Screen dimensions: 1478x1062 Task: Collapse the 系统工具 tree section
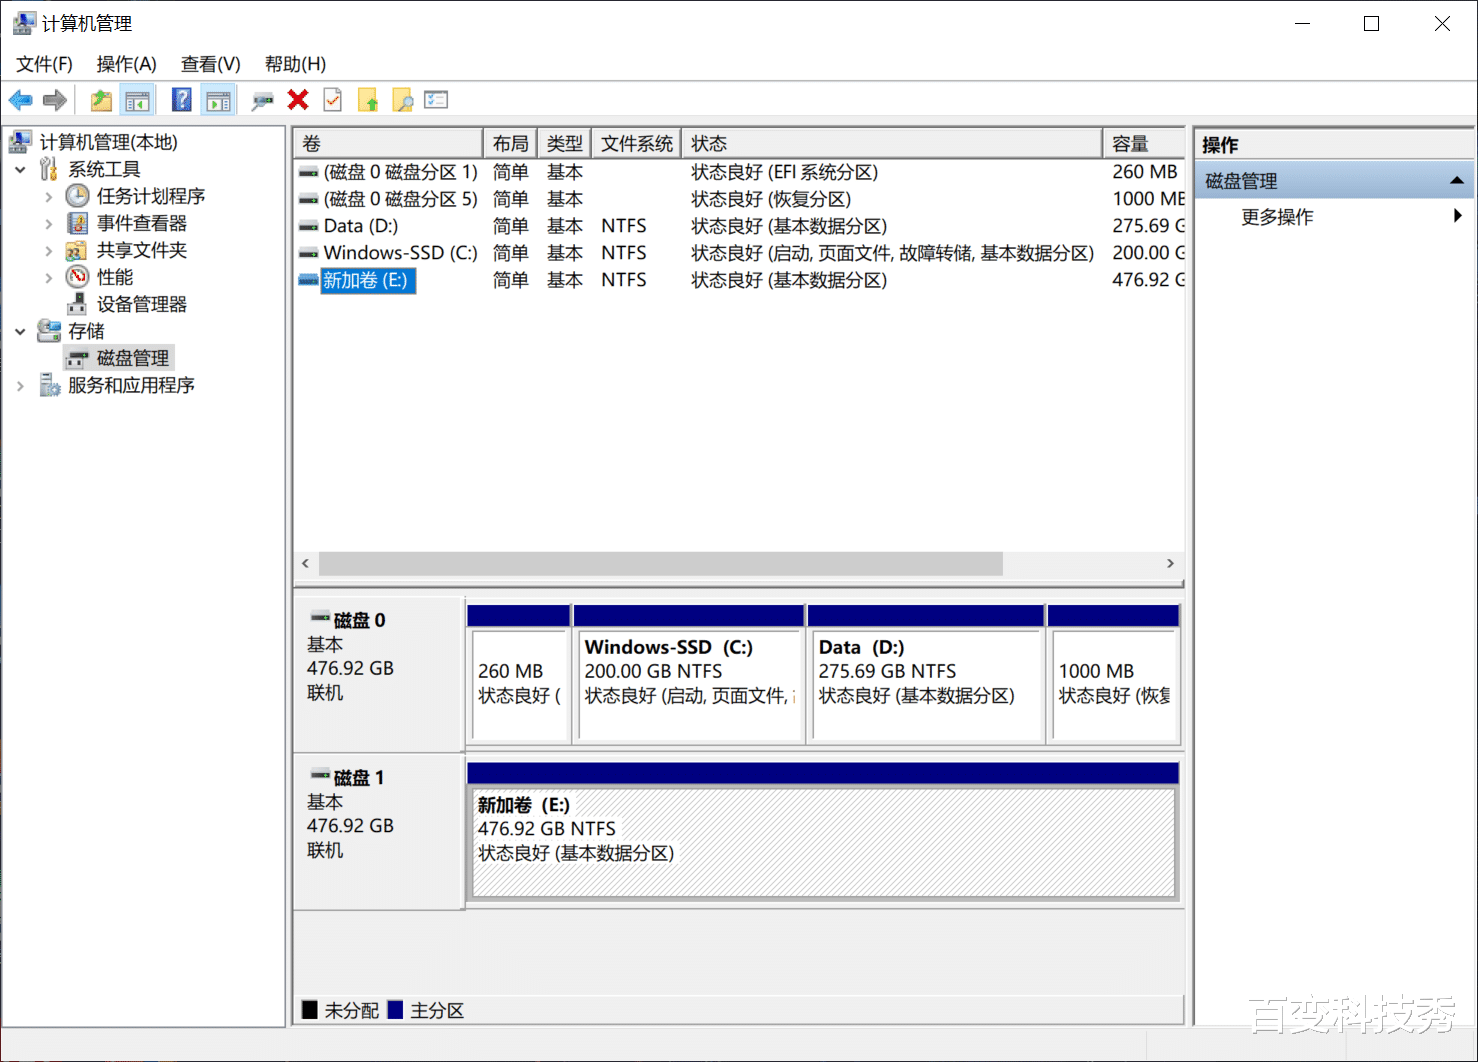pos(20,168)
